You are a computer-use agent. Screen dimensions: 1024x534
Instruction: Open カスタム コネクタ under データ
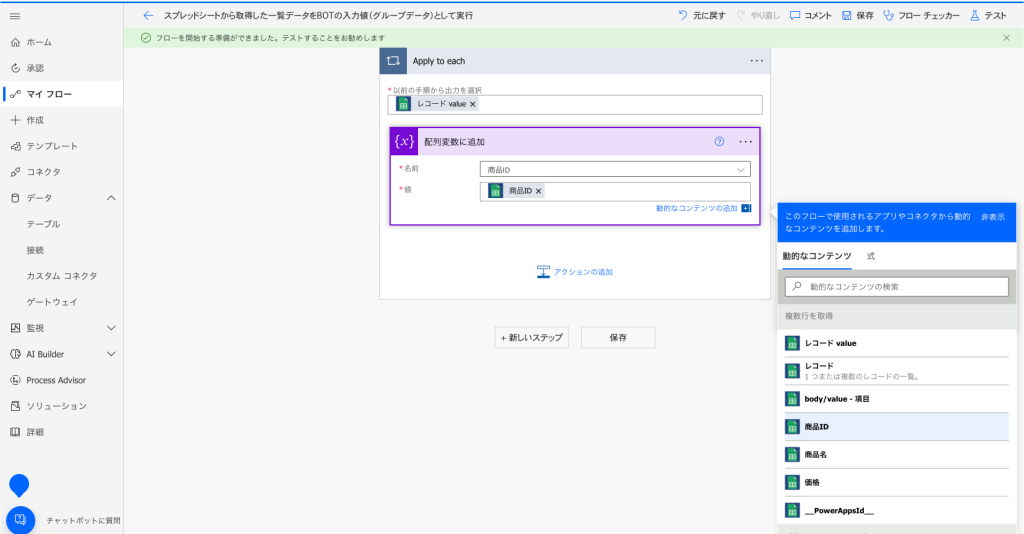tap(61, 276)
